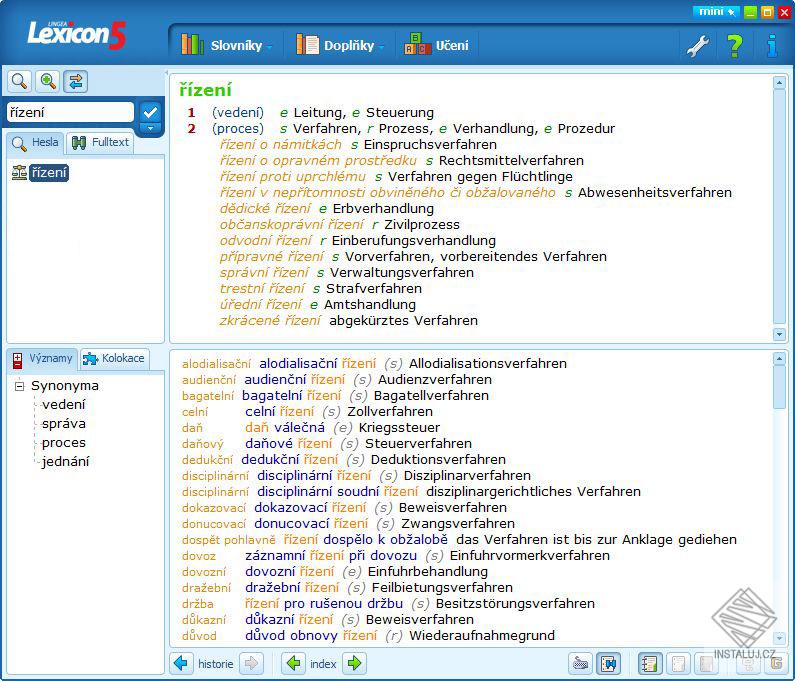Click the printer icon in bottom toolbar
795x681 pixels.
[747, 663]
